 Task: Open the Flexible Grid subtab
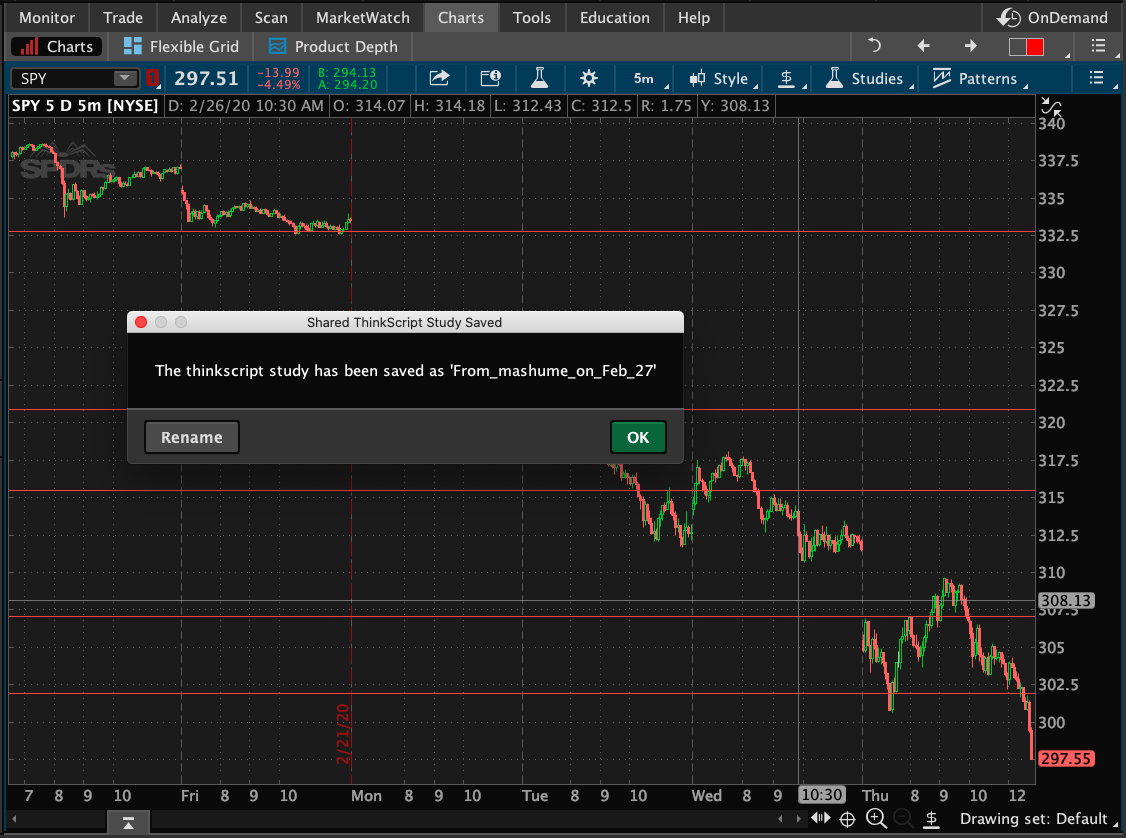tap(181, 46)
